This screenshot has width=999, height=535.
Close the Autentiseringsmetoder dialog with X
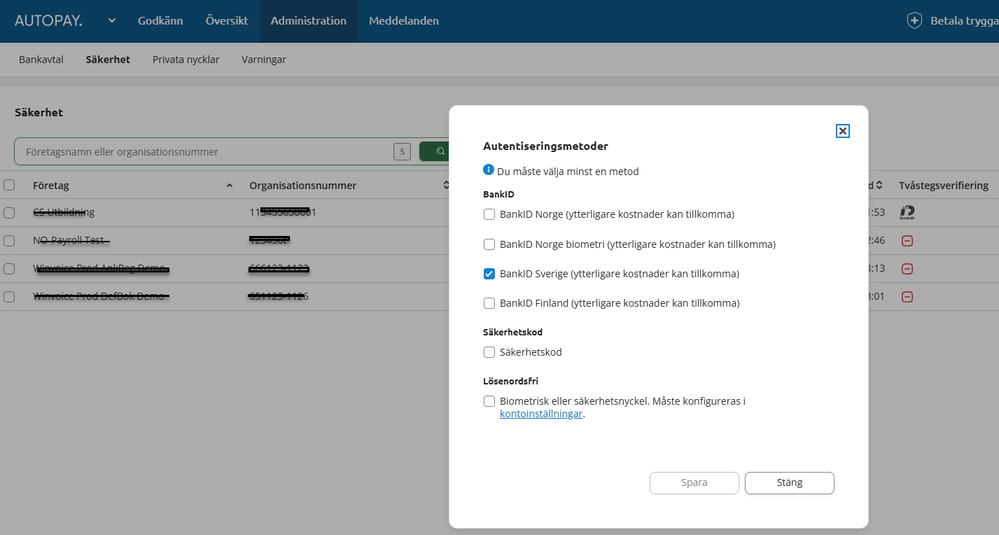pos(842,131)
